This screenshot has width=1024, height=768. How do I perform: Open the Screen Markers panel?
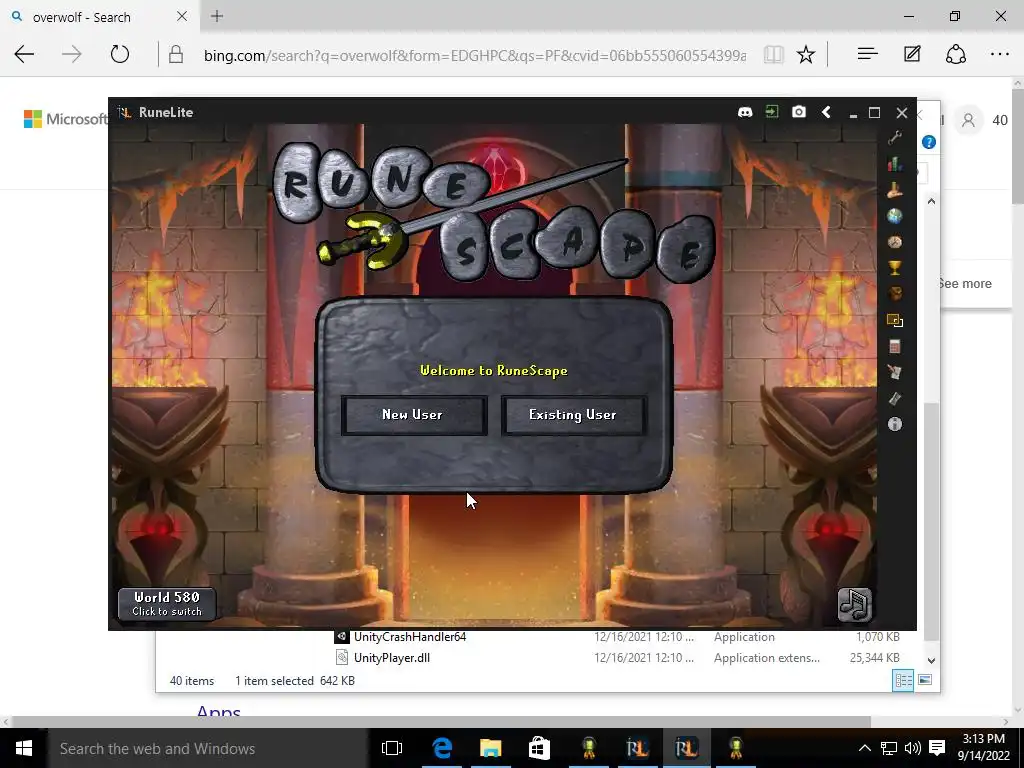coord(895,320)
